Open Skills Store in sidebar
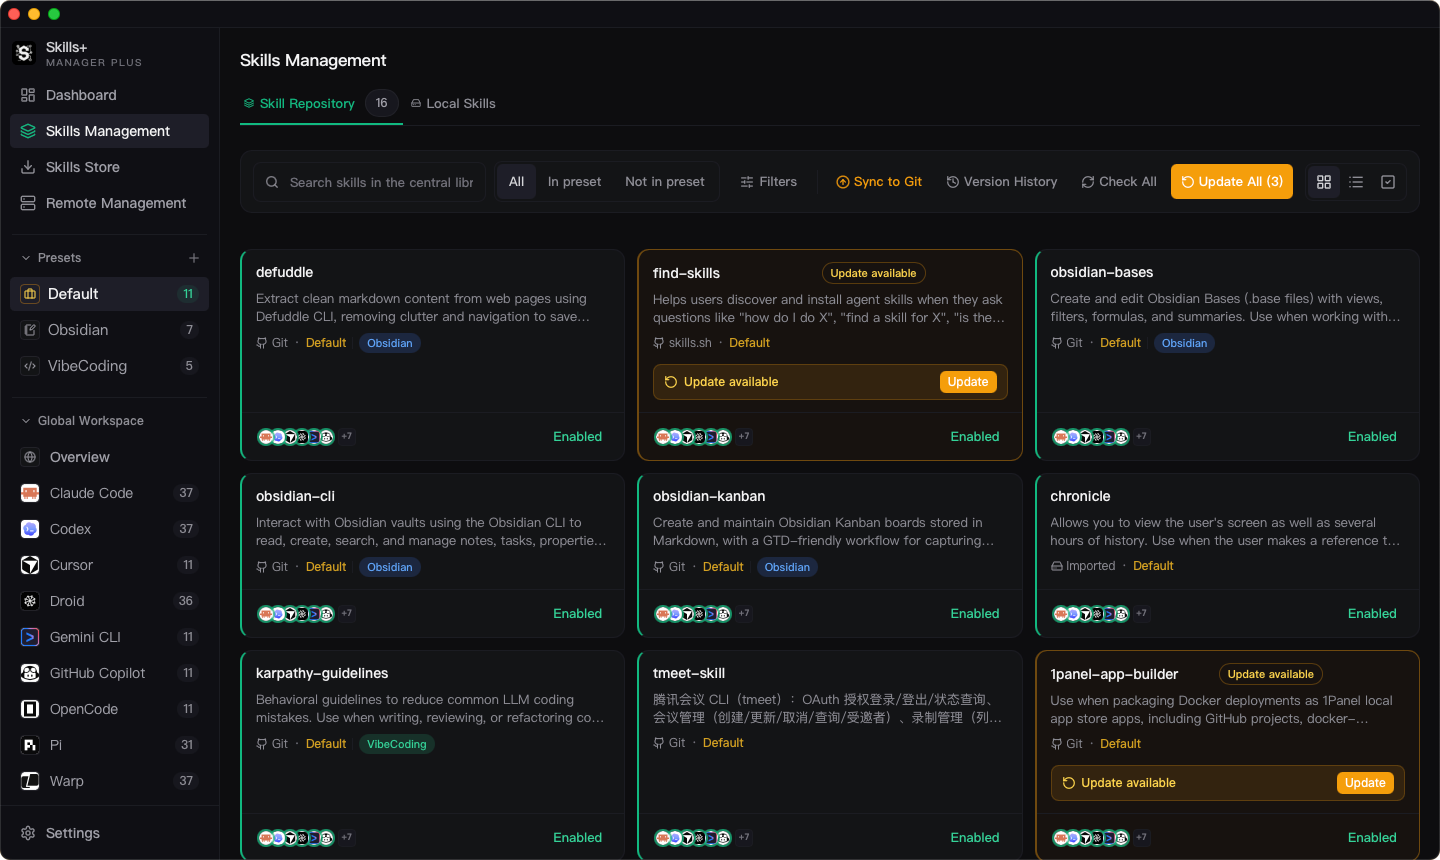The image size is (1440, 860). 109,167
